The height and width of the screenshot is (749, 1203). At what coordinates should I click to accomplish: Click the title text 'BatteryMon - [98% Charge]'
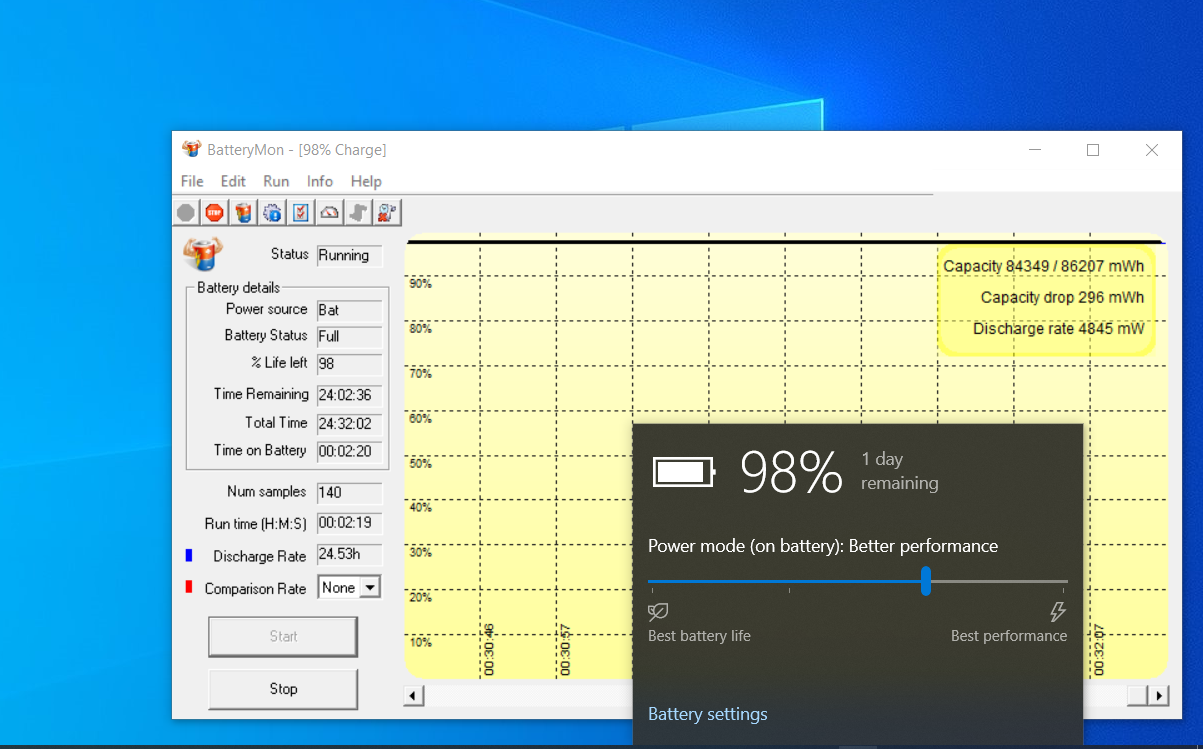(297, 150)
